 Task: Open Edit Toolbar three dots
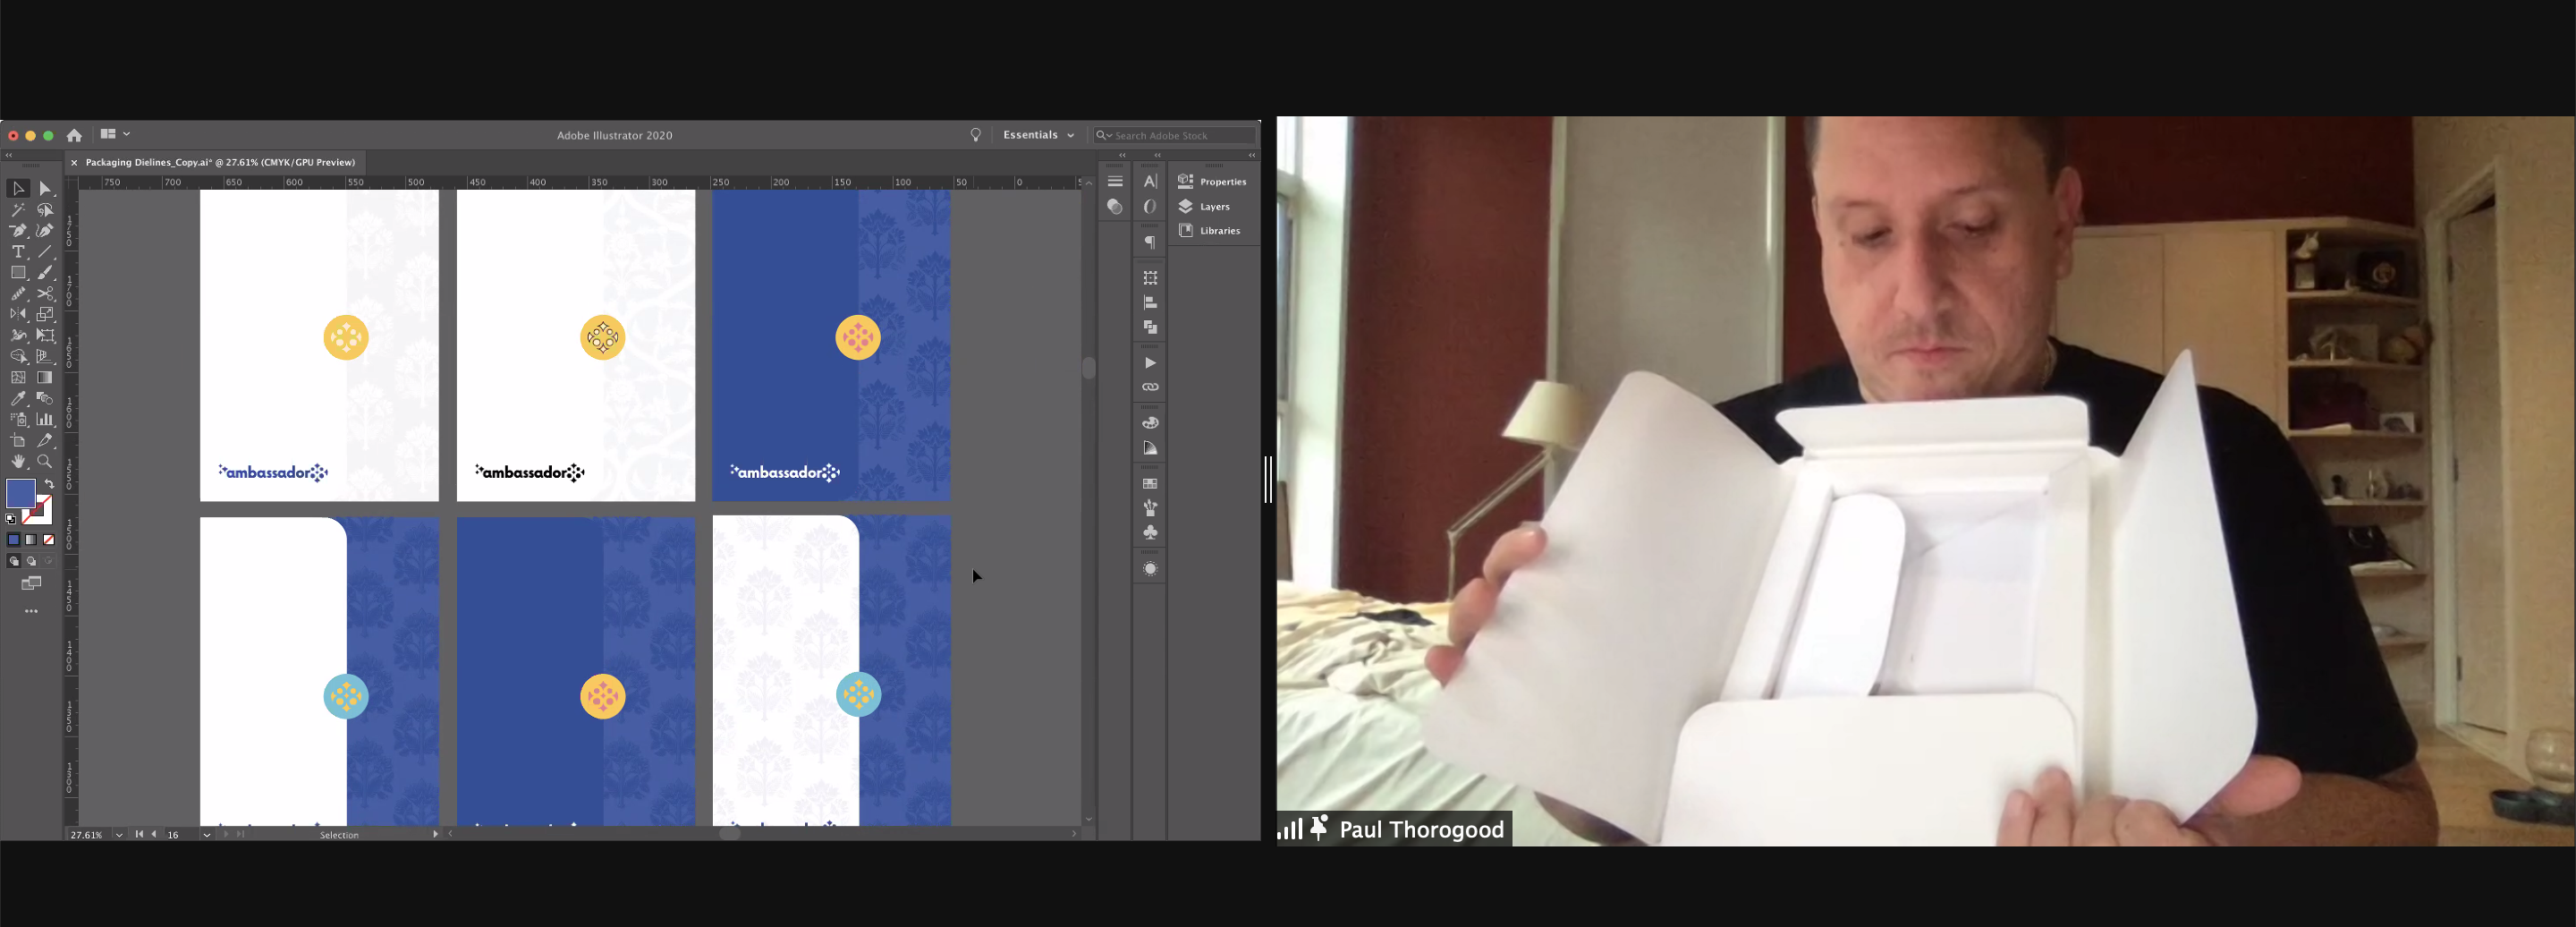(x=31, y=611)
